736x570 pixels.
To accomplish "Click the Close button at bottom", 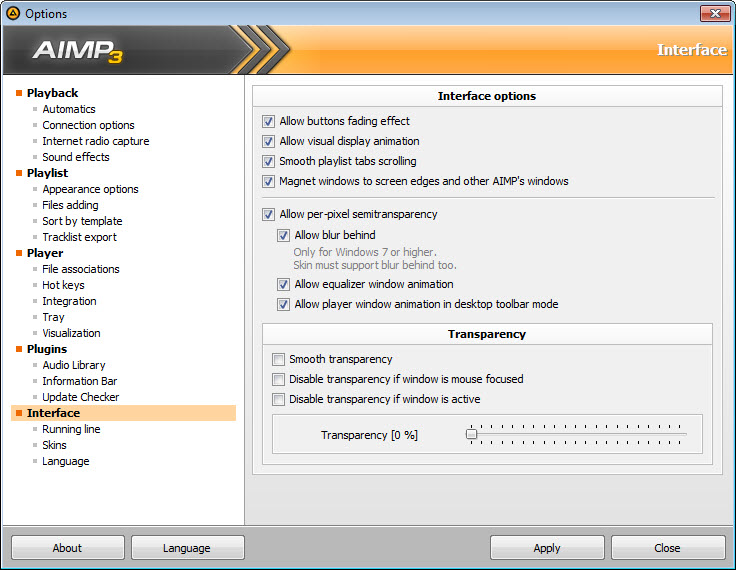I will pos(667,547).
